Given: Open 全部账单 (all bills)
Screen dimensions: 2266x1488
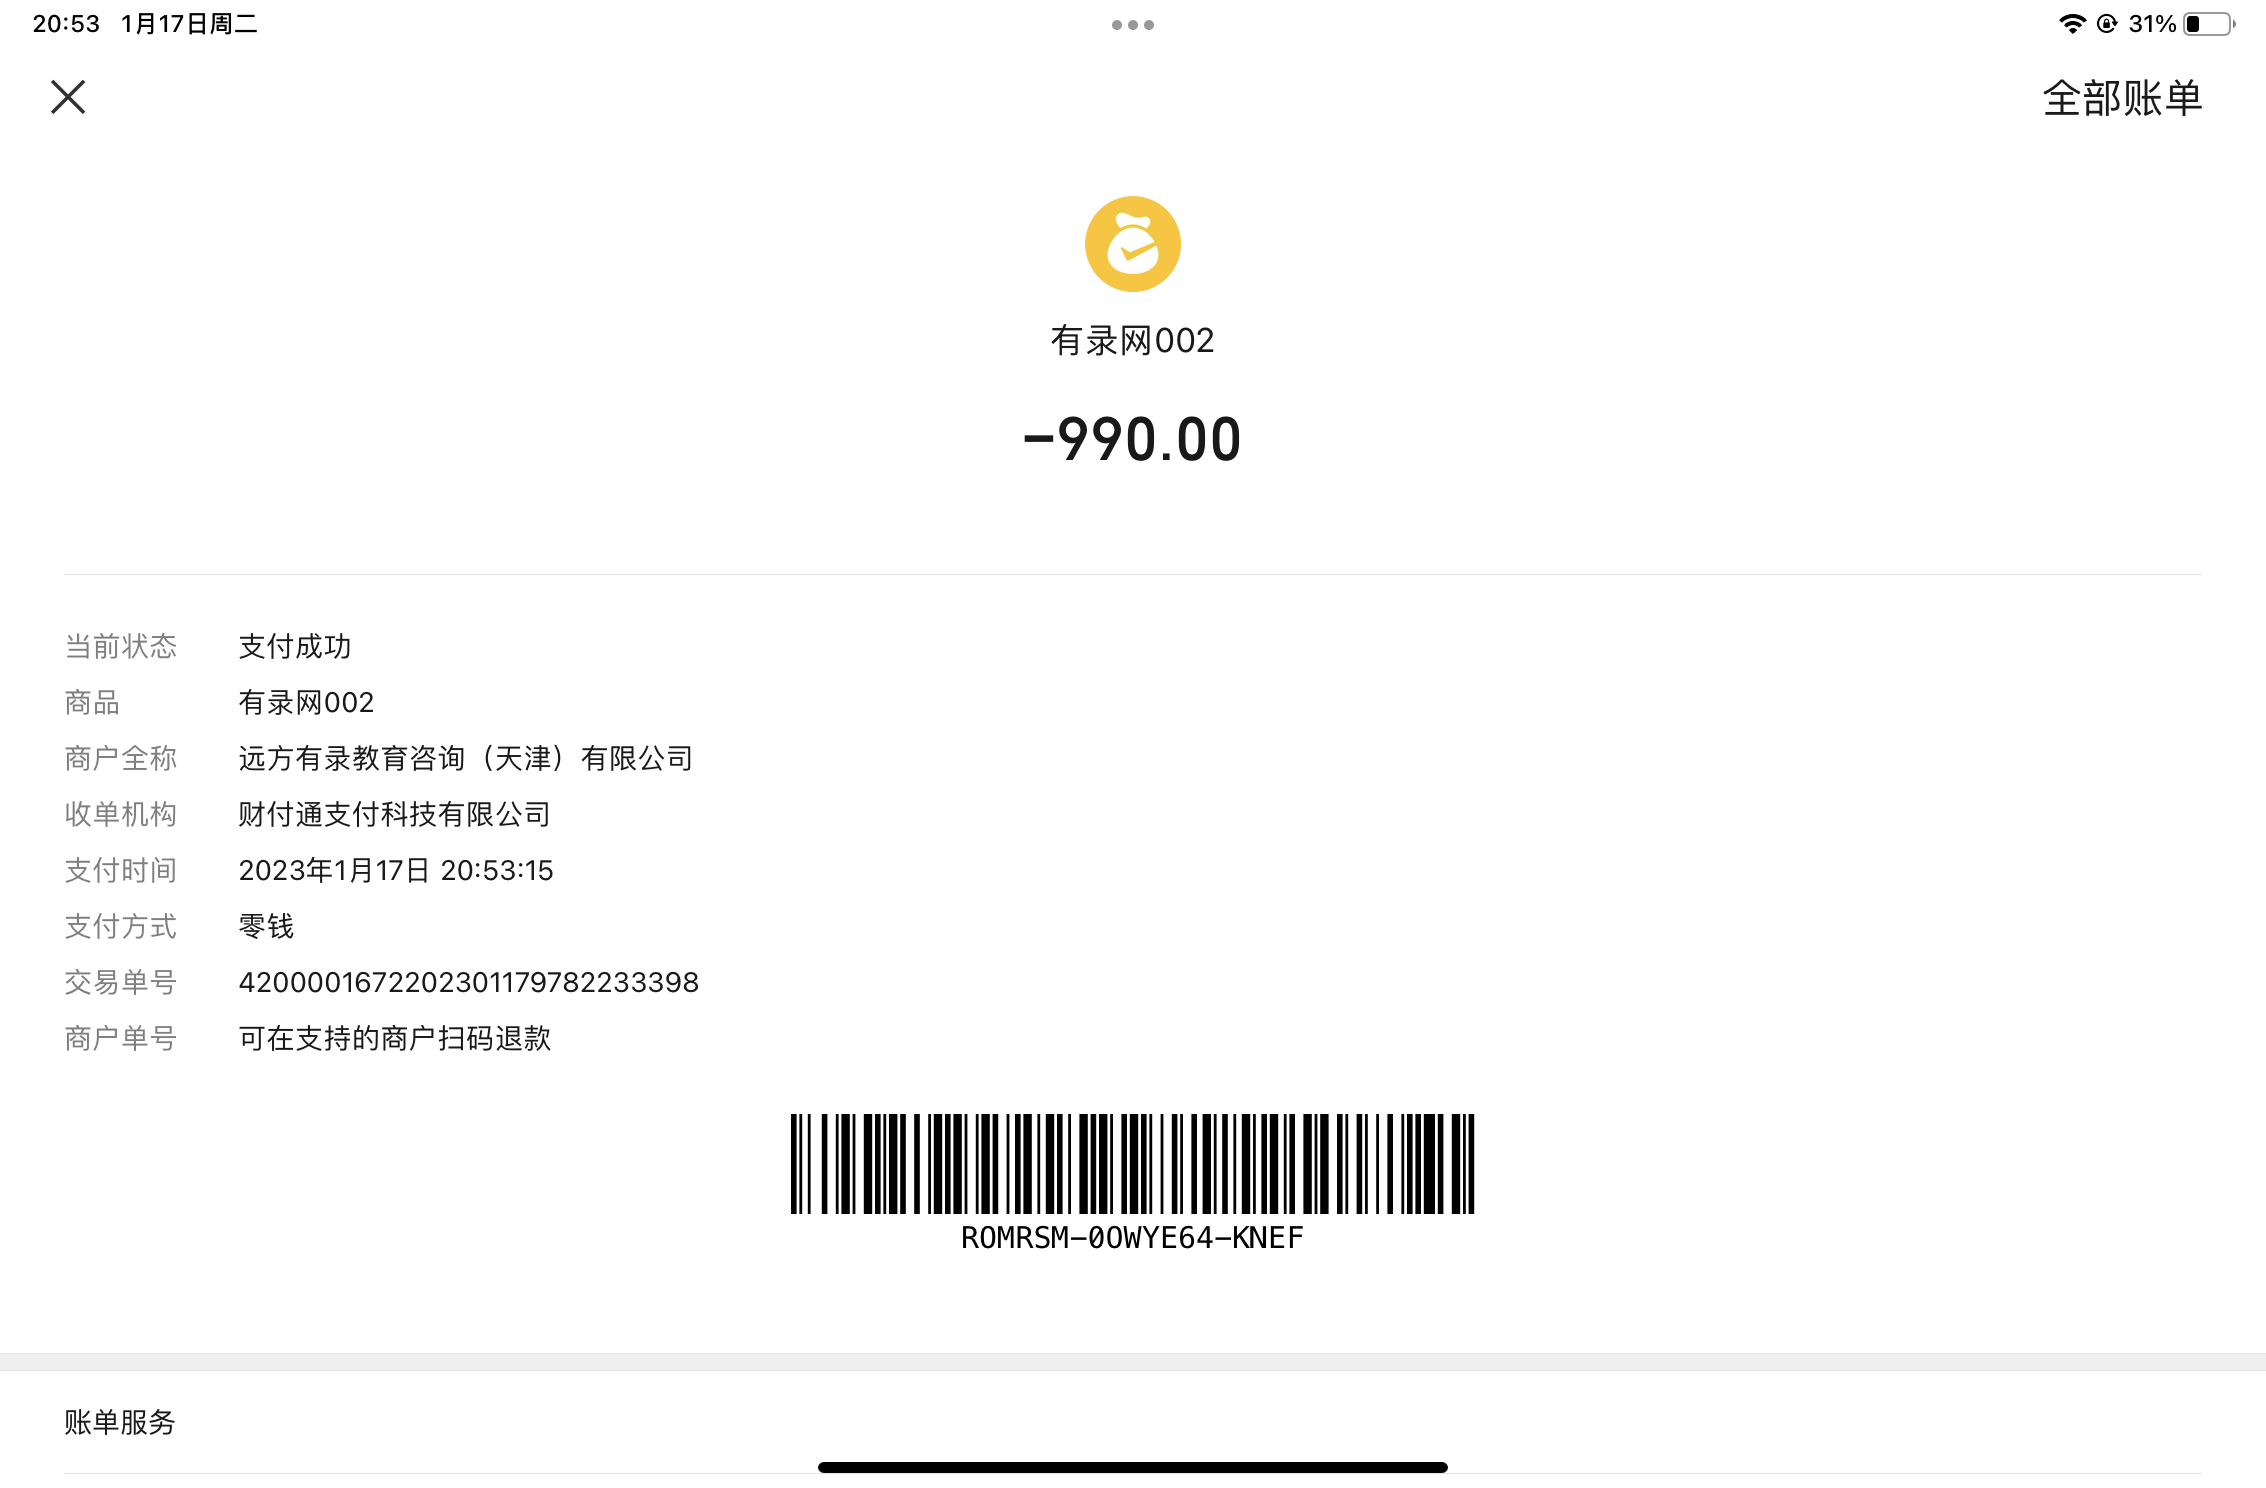Looking at the screenshot, I should pos(2121,98).
